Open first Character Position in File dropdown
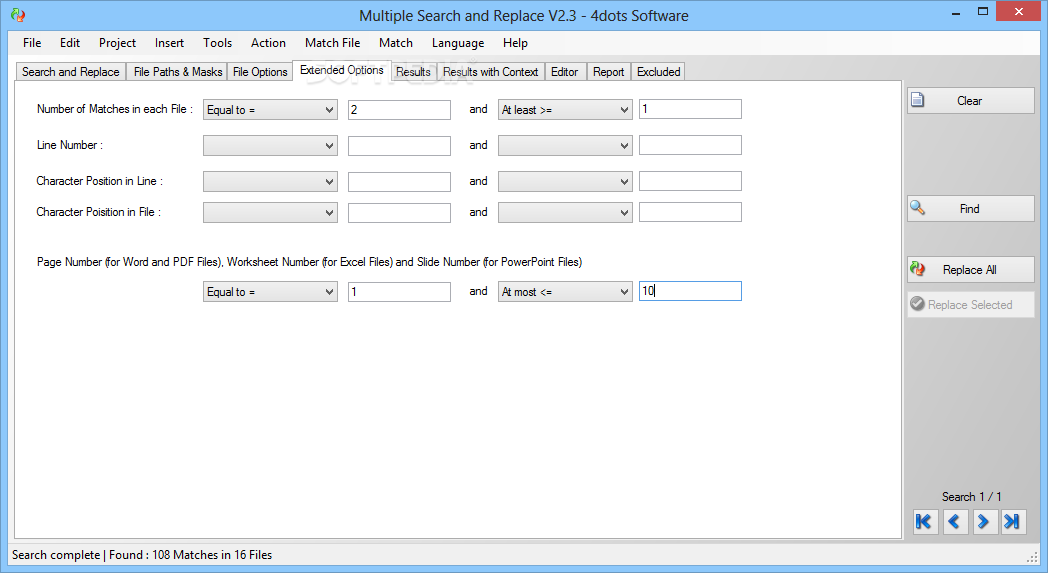1048x573 pixels. (x=270, y=213)
